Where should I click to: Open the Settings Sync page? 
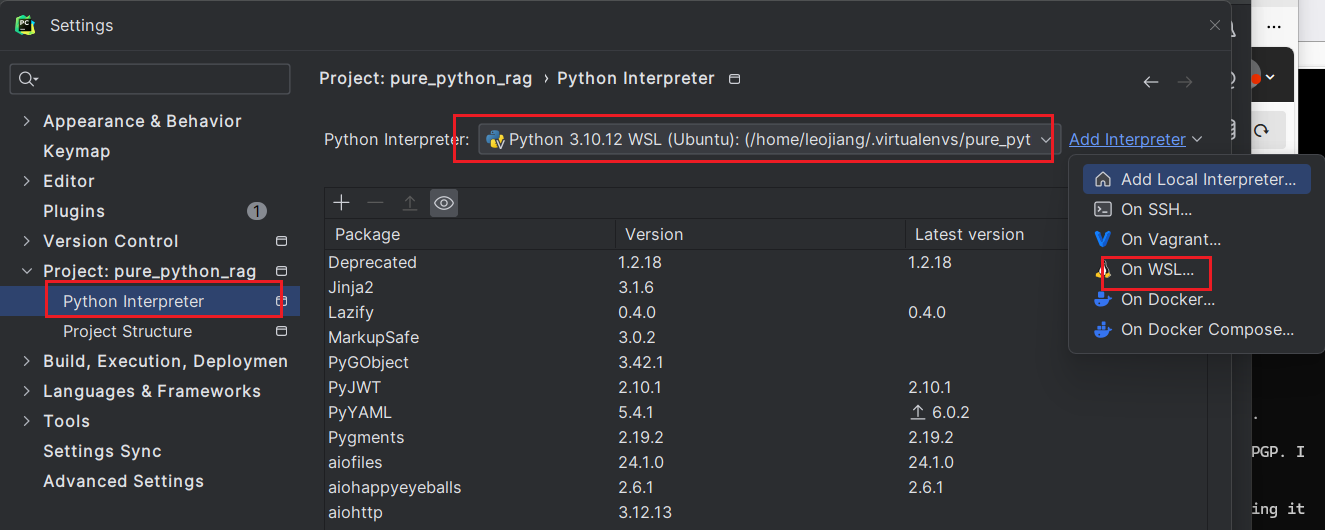pyautogui.click(x=102, y=451)
